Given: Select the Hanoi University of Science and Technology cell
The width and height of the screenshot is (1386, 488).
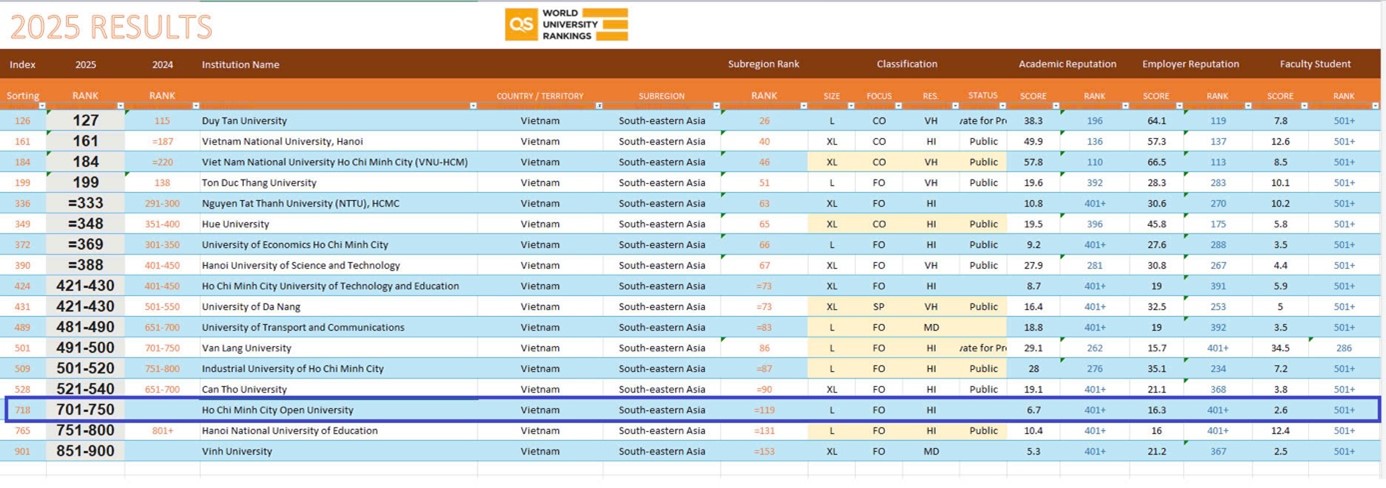Looking at the screenshot, I should pos(337,265).
